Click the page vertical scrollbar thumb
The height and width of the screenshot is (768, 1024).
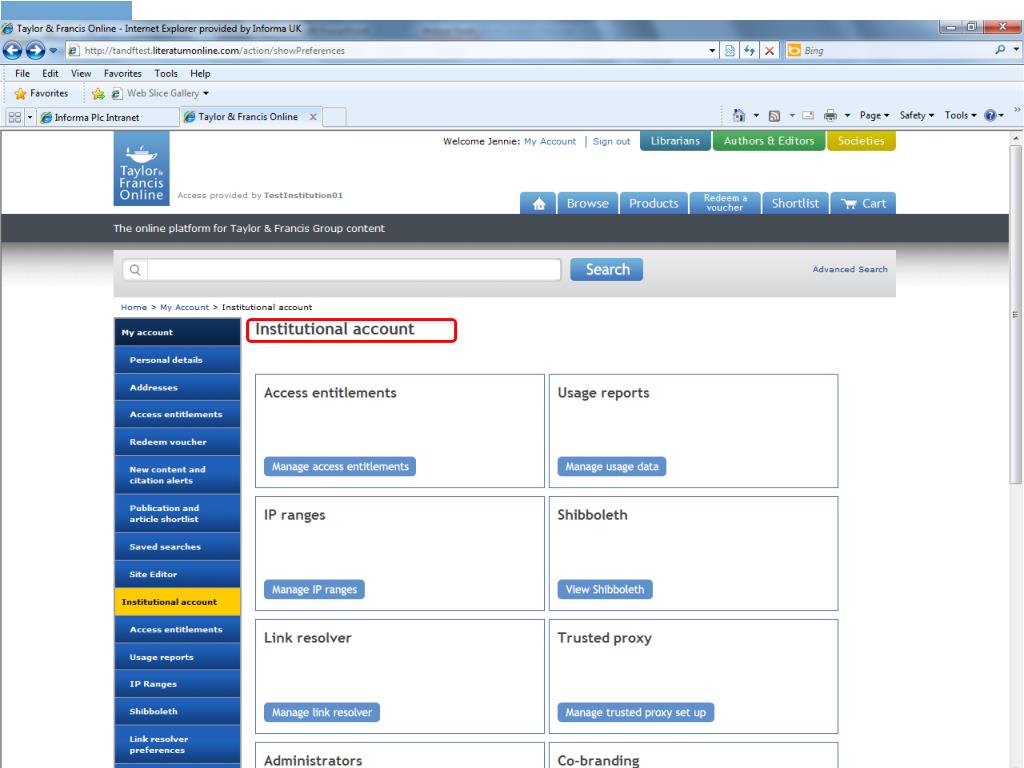(1016, 313)
